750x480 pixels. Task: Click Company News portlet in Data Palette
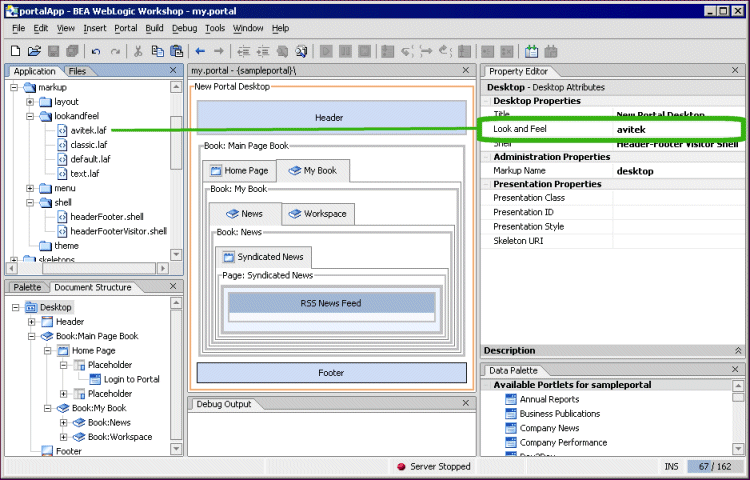pyautogui.click(x=549, y=428)
